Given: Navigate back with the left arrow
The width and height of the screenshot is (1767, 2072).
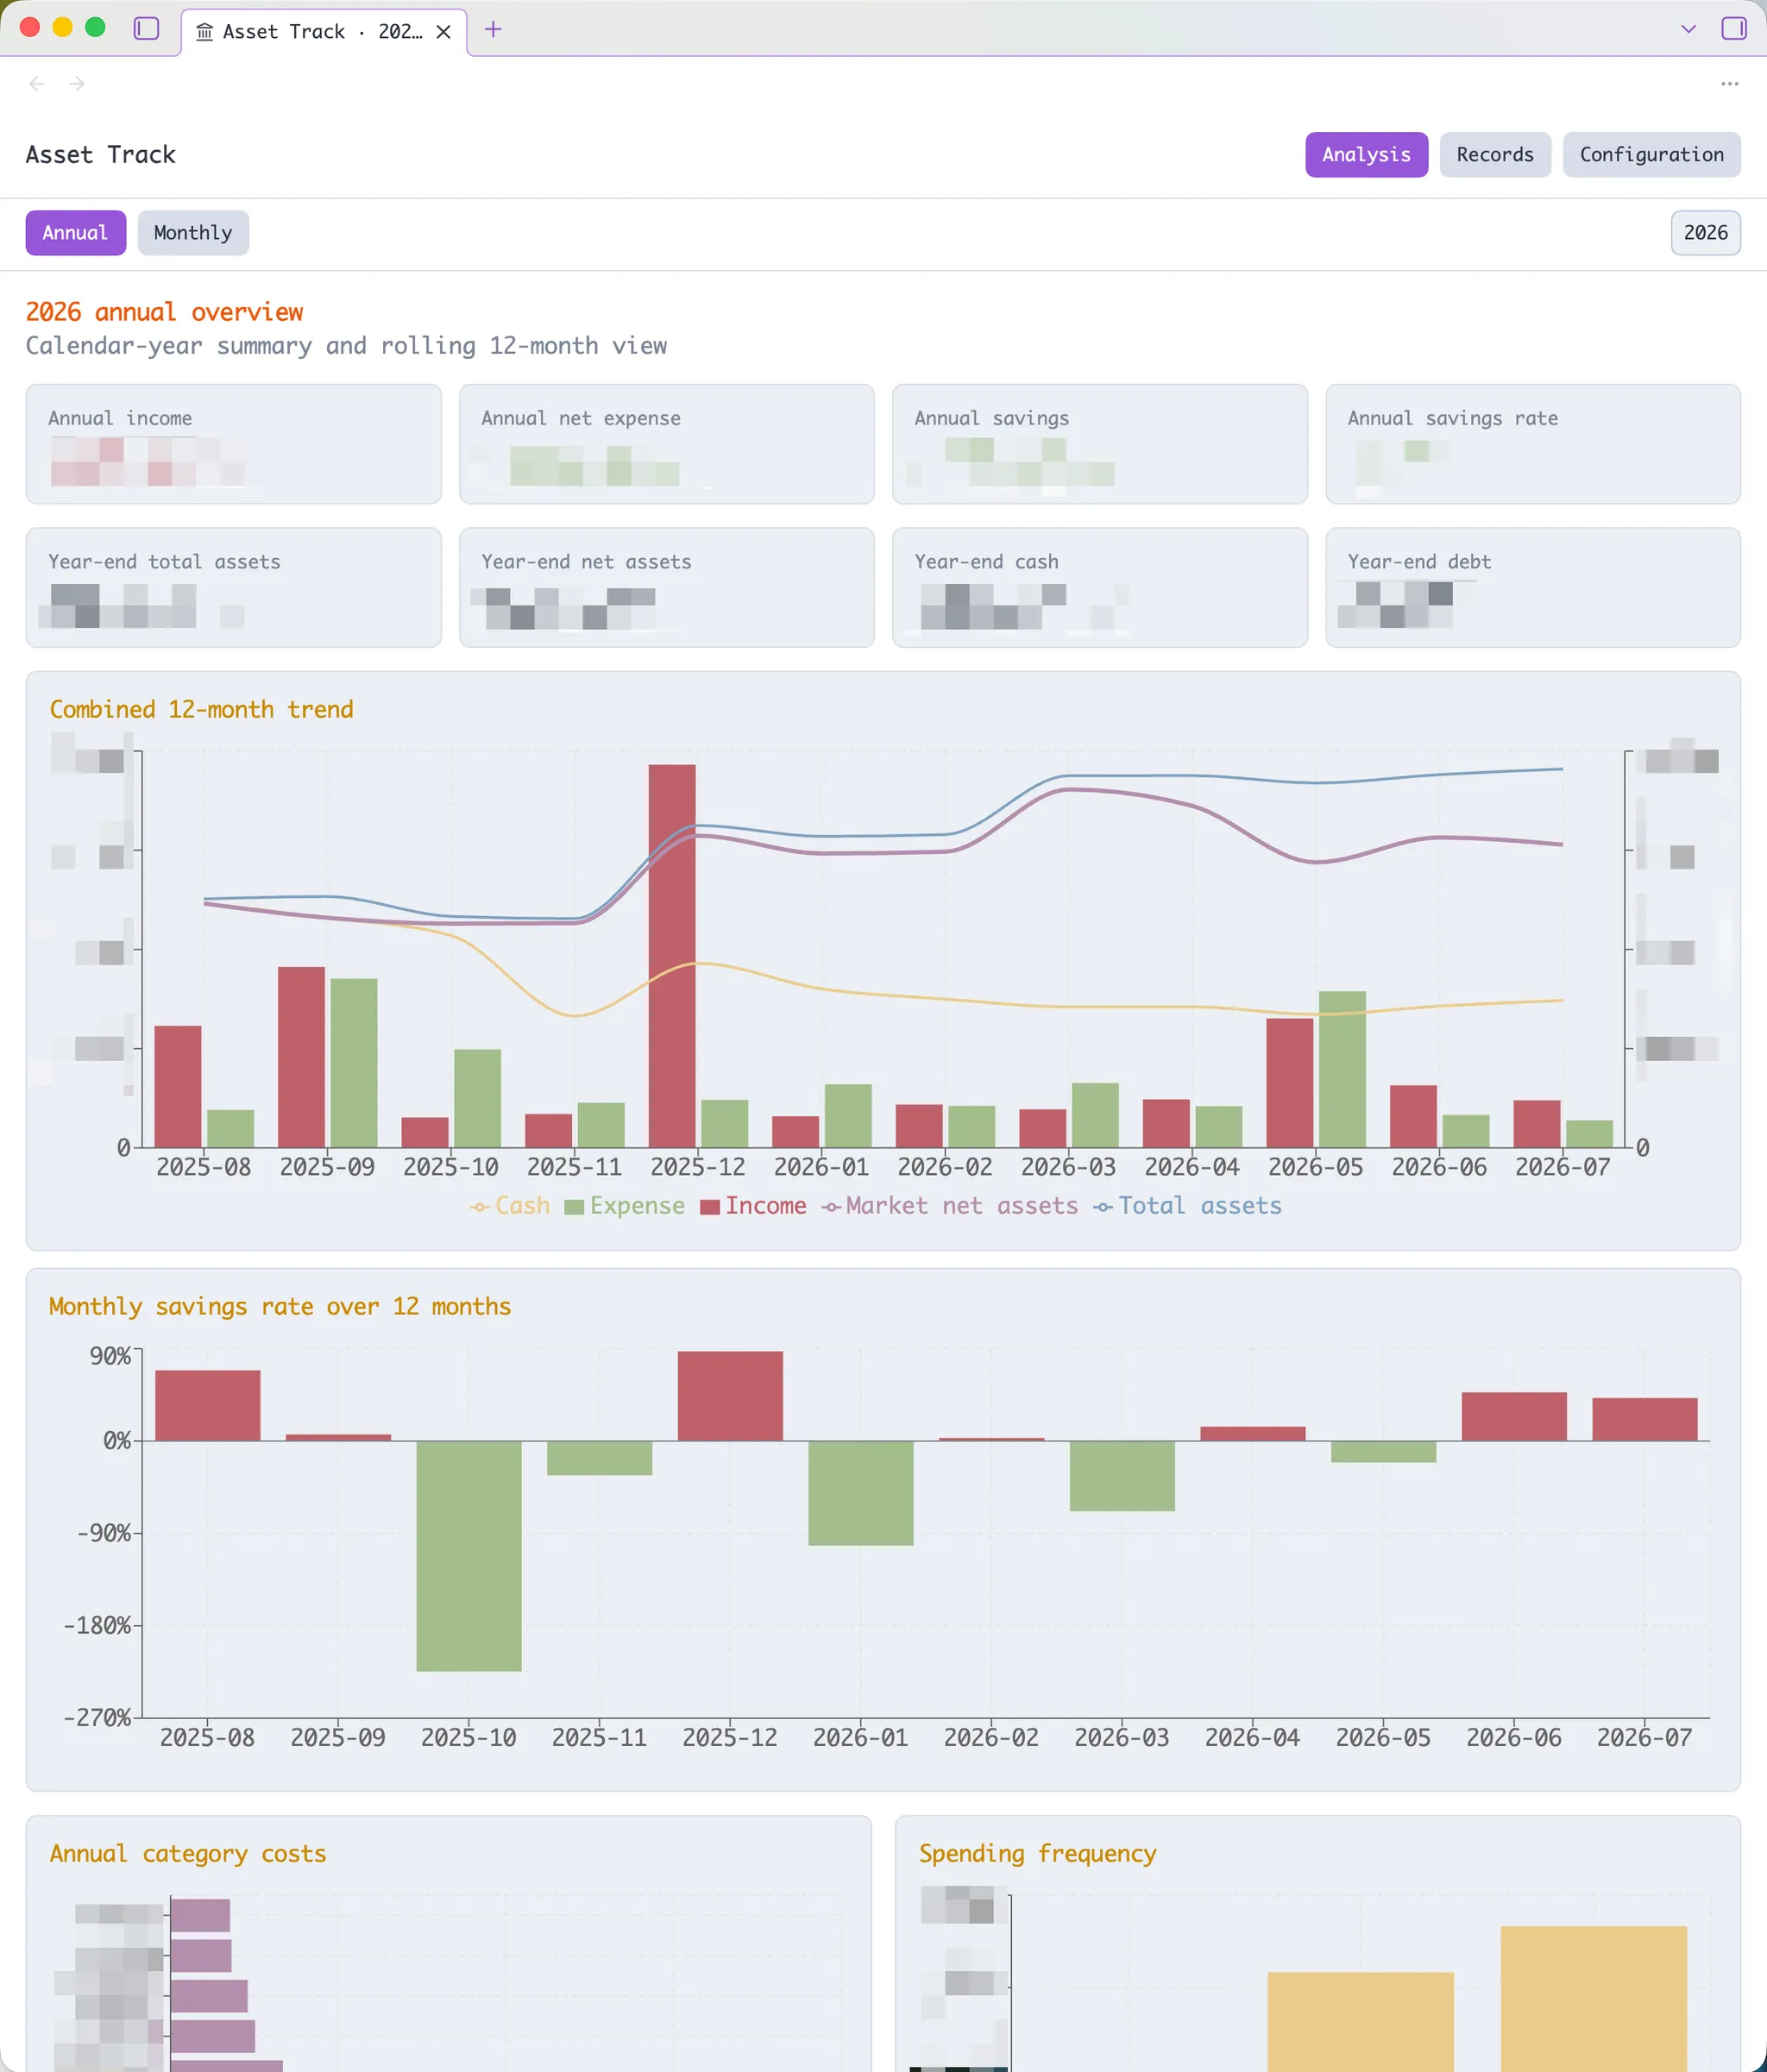Looking at the screenshot, I should point(37,84).
